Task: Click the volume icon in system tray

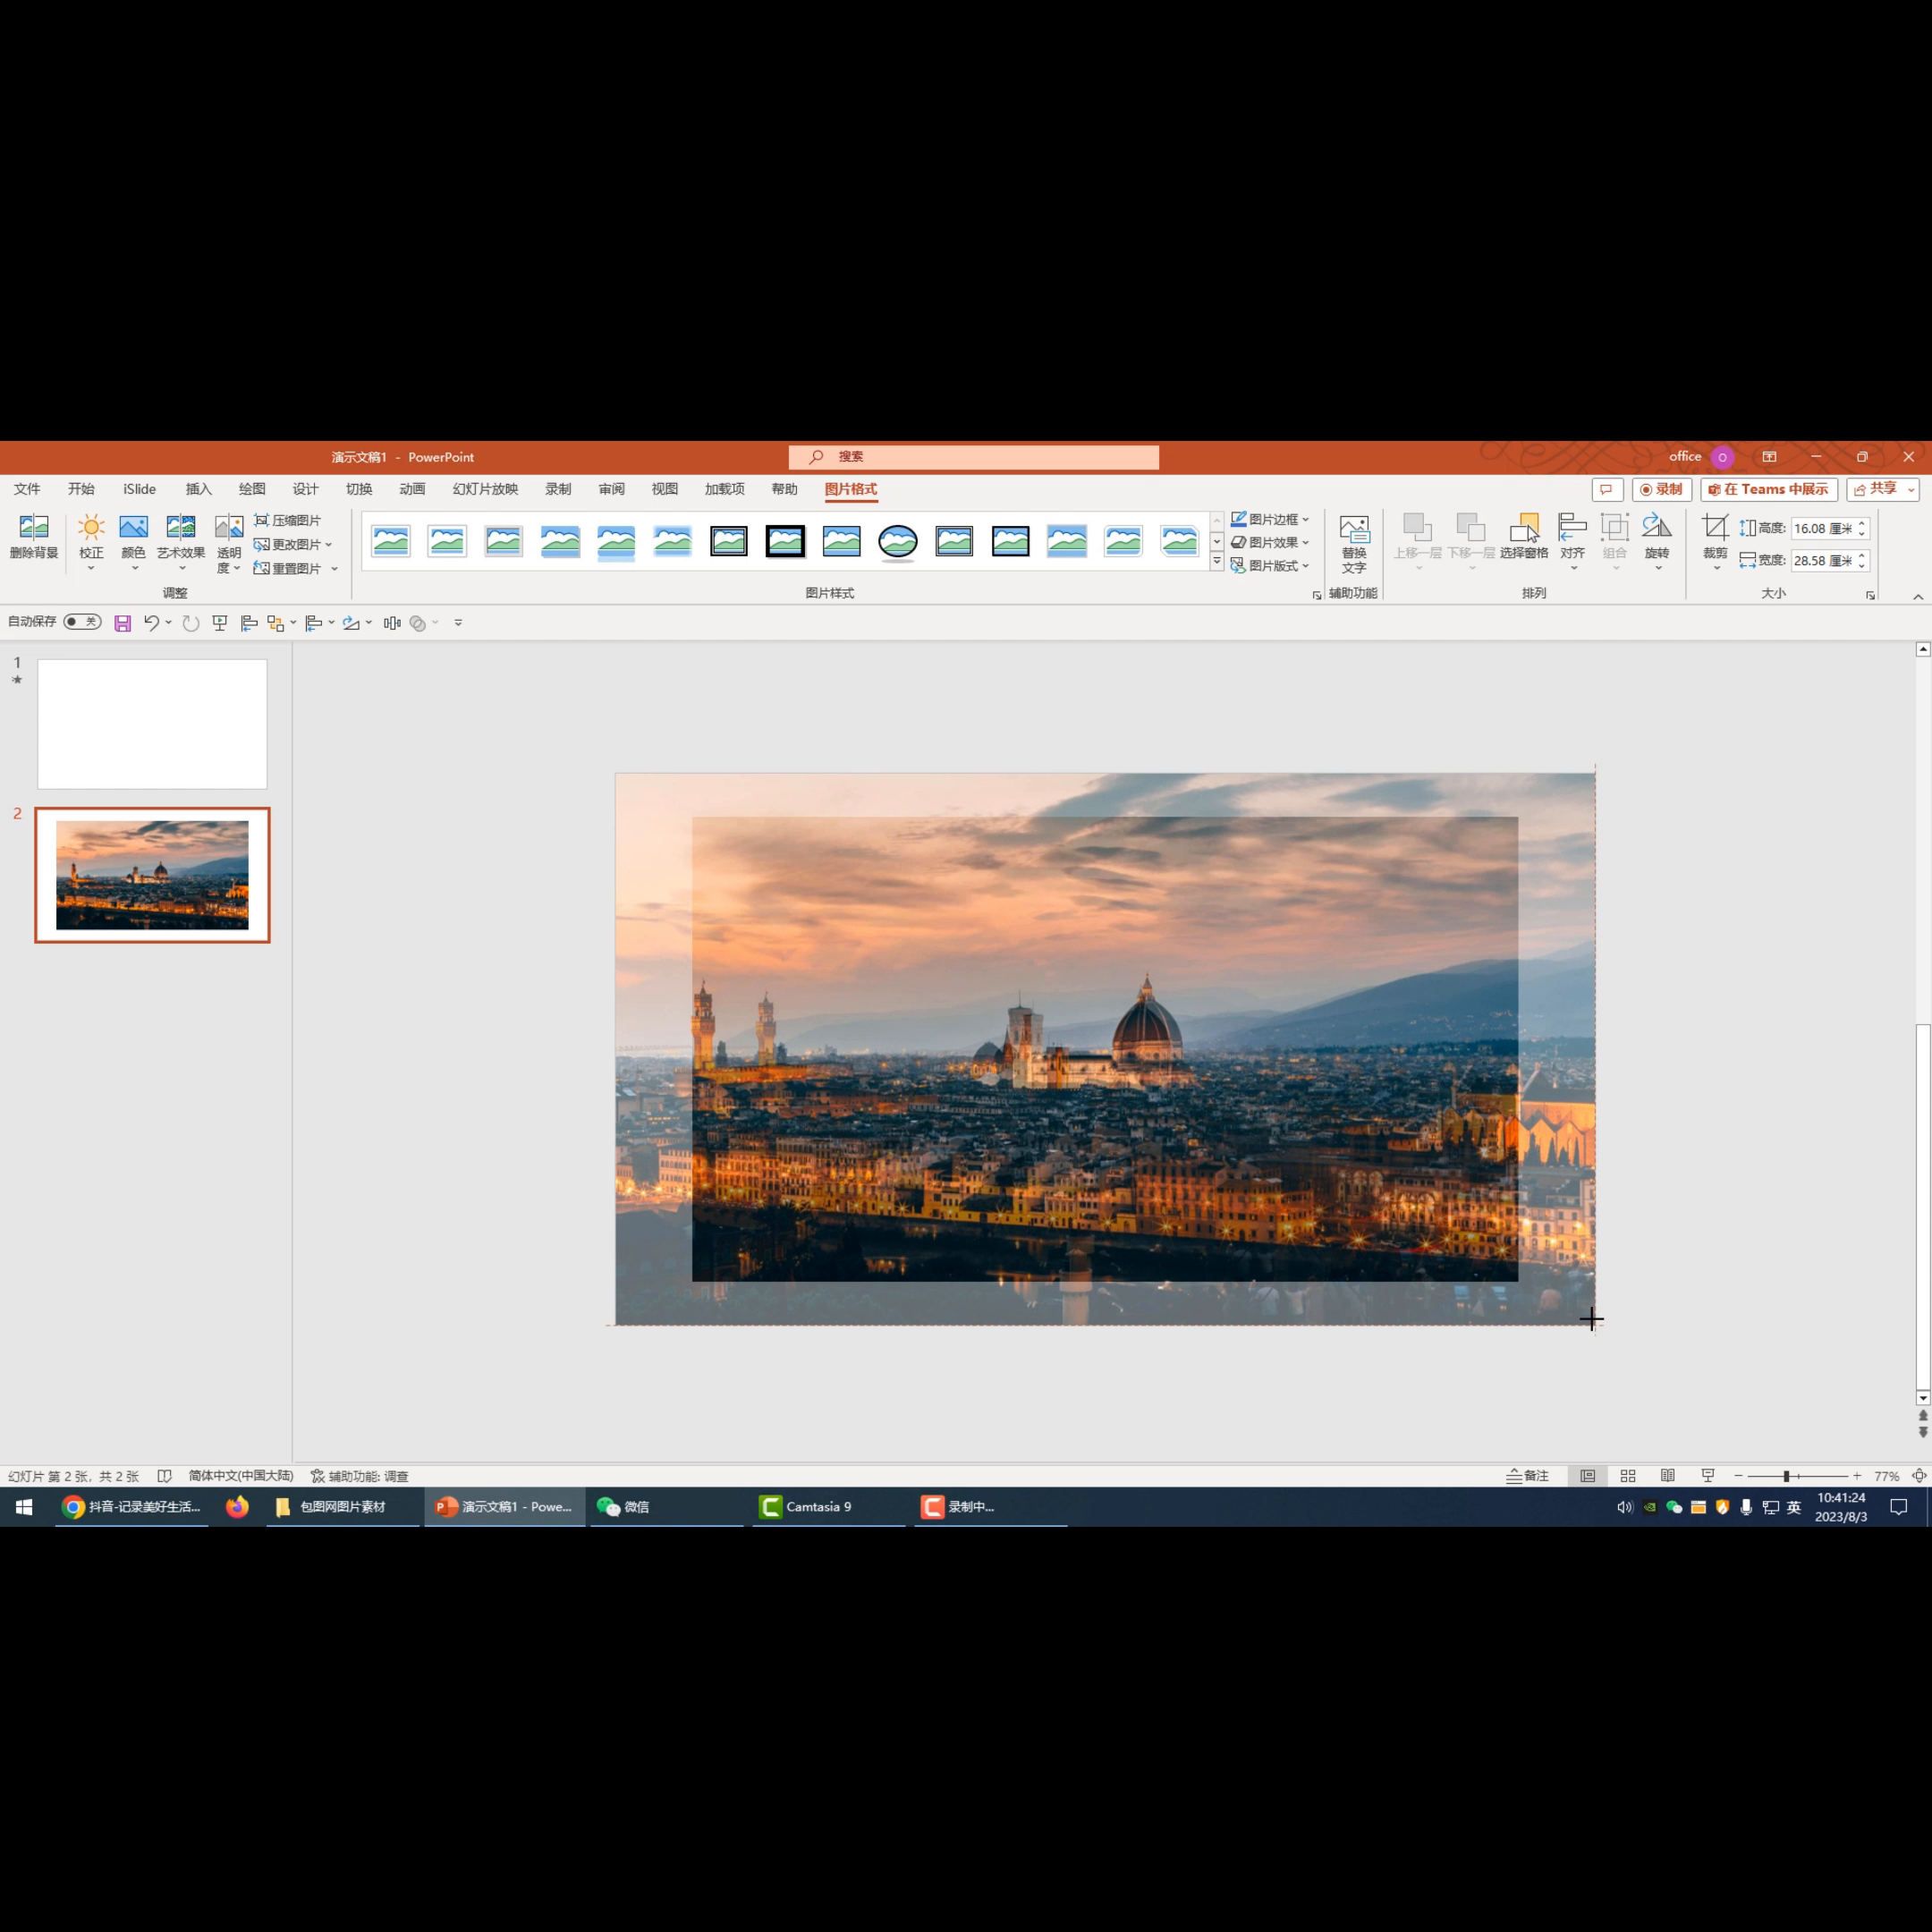Action: 1625,1507
